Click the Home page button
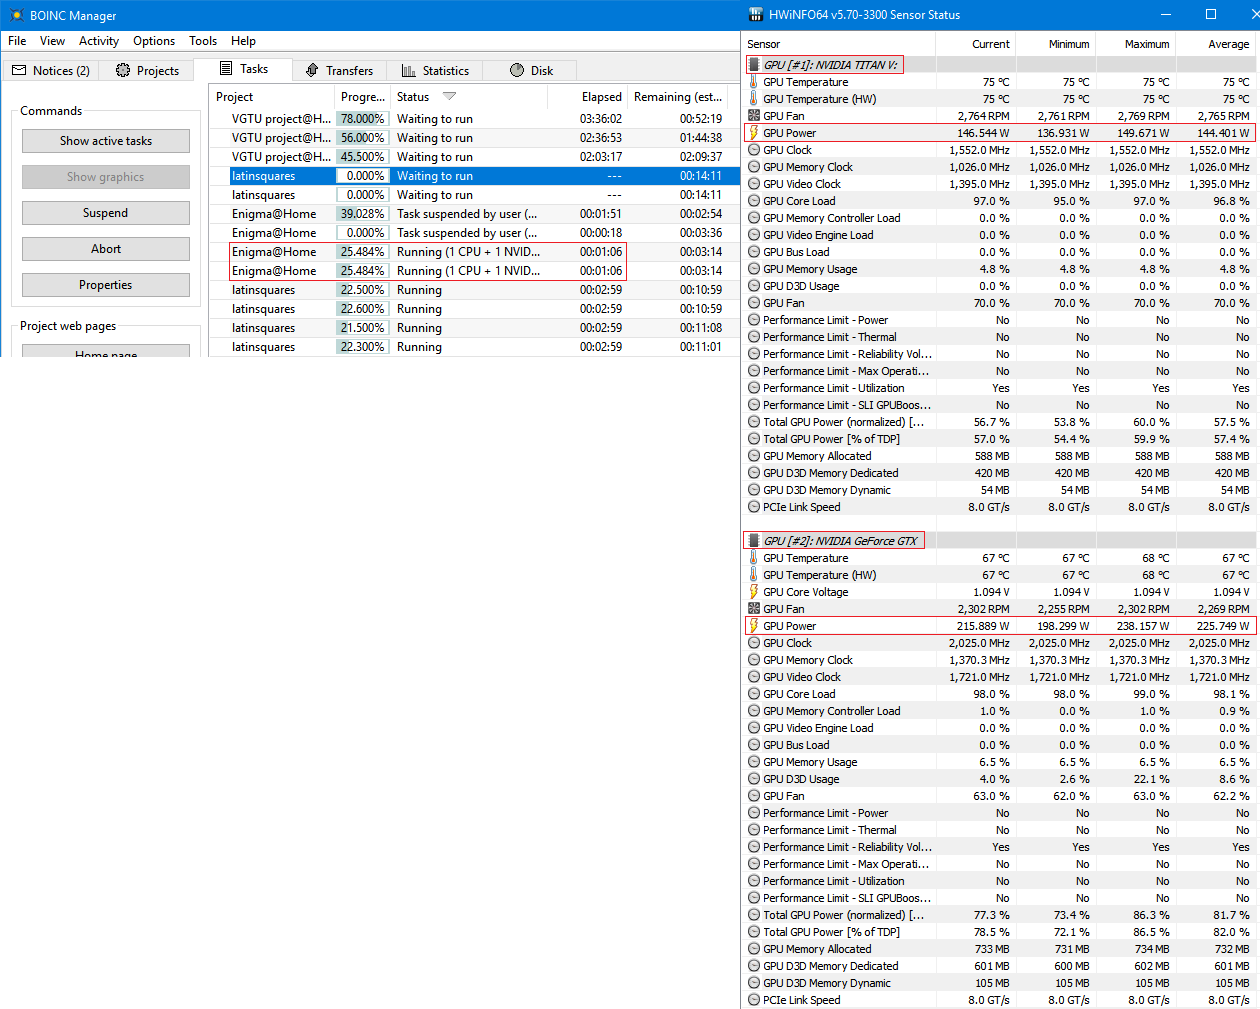Screen dimensions: 1260x1009 tap(106, 351)
